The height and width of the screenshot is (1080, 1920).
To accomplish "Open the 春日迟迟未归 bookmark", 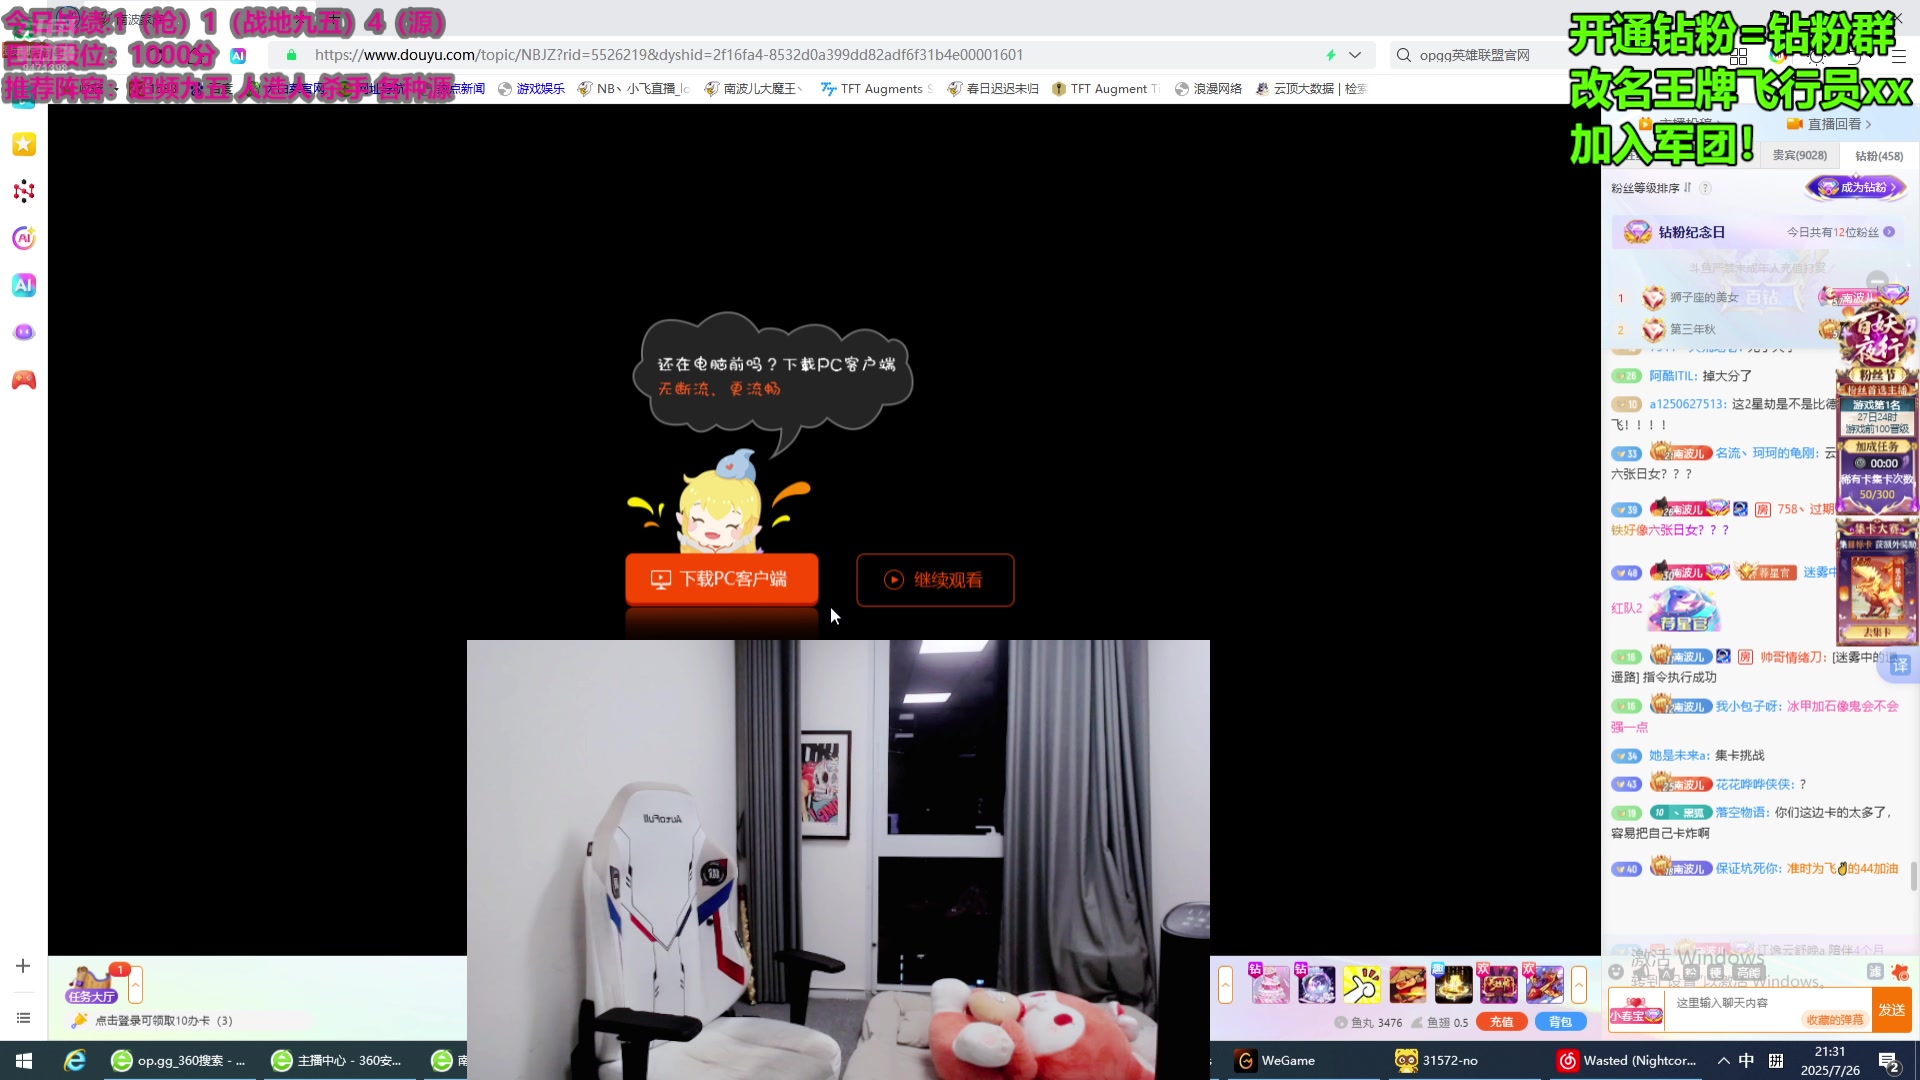I will tap(993, 89).
